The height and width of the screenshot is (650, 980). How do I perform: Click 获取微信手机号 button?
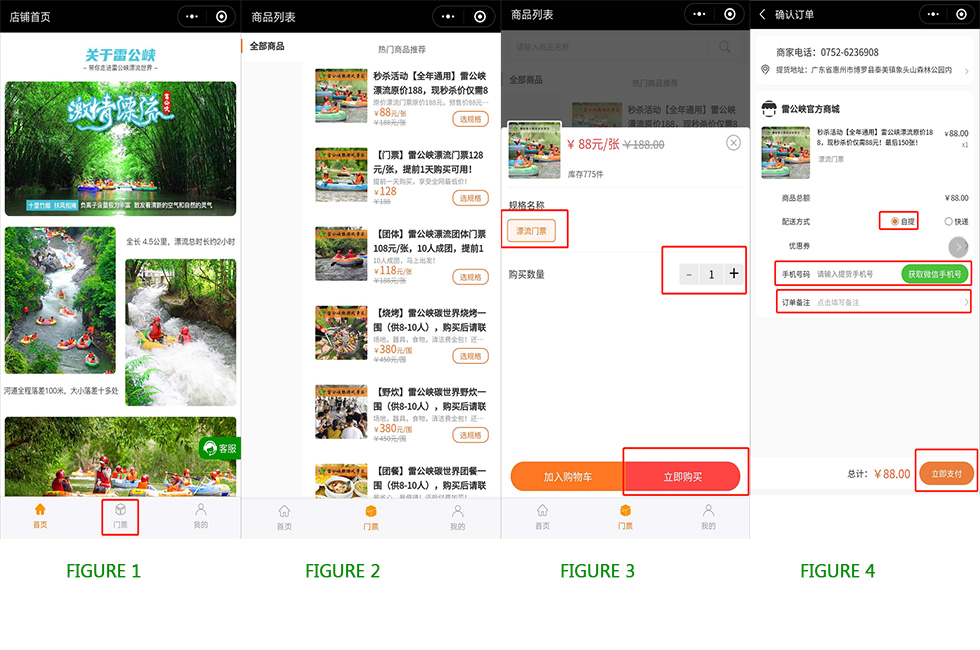(x=935, y=274)
